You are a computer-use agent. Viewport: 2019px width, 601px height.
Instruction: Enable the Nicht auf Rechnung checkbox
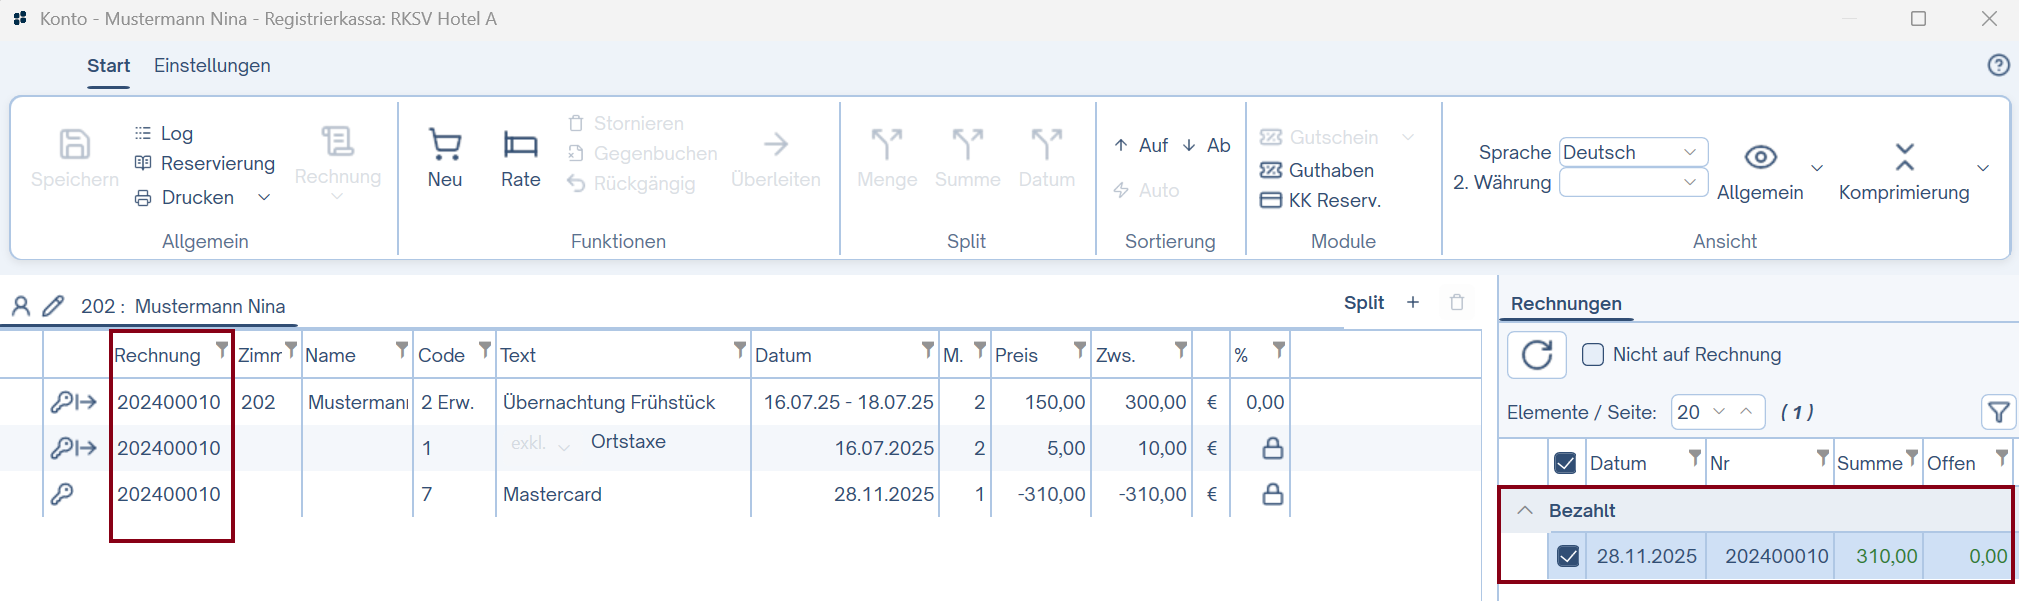(x=1593, y=355)
